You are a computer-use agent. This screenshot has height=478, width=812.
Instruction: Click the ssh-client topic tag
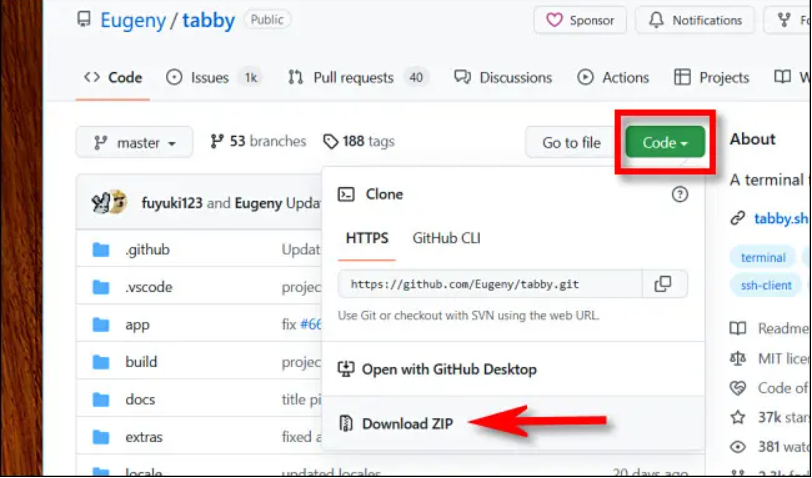coord(766,285)
